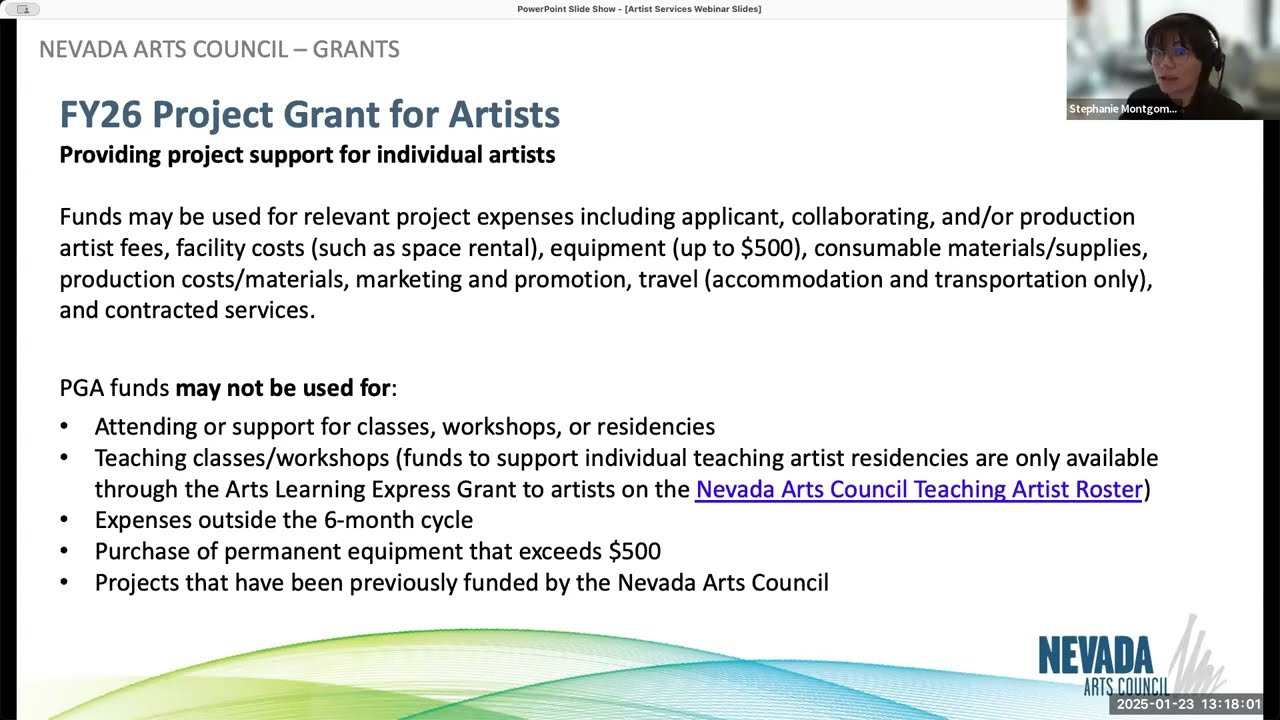Click the bullet about permanent equipment exceeding $500
This screenshot has height=720, width=1280.
point(378,551)
